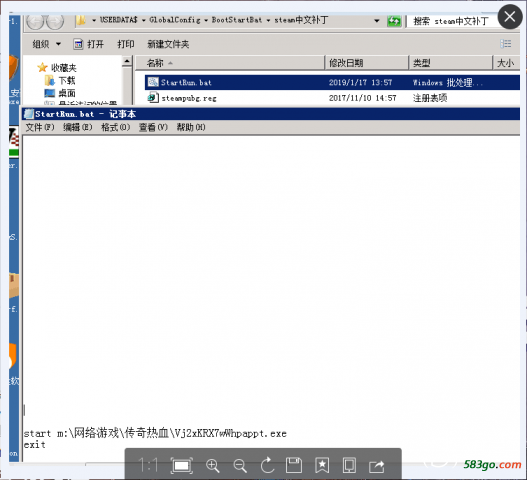Open the 组织 dropdown in Explorer toolbar
Image resolution: width=527 pixels, height=480 pixels.
coord(46,44)
